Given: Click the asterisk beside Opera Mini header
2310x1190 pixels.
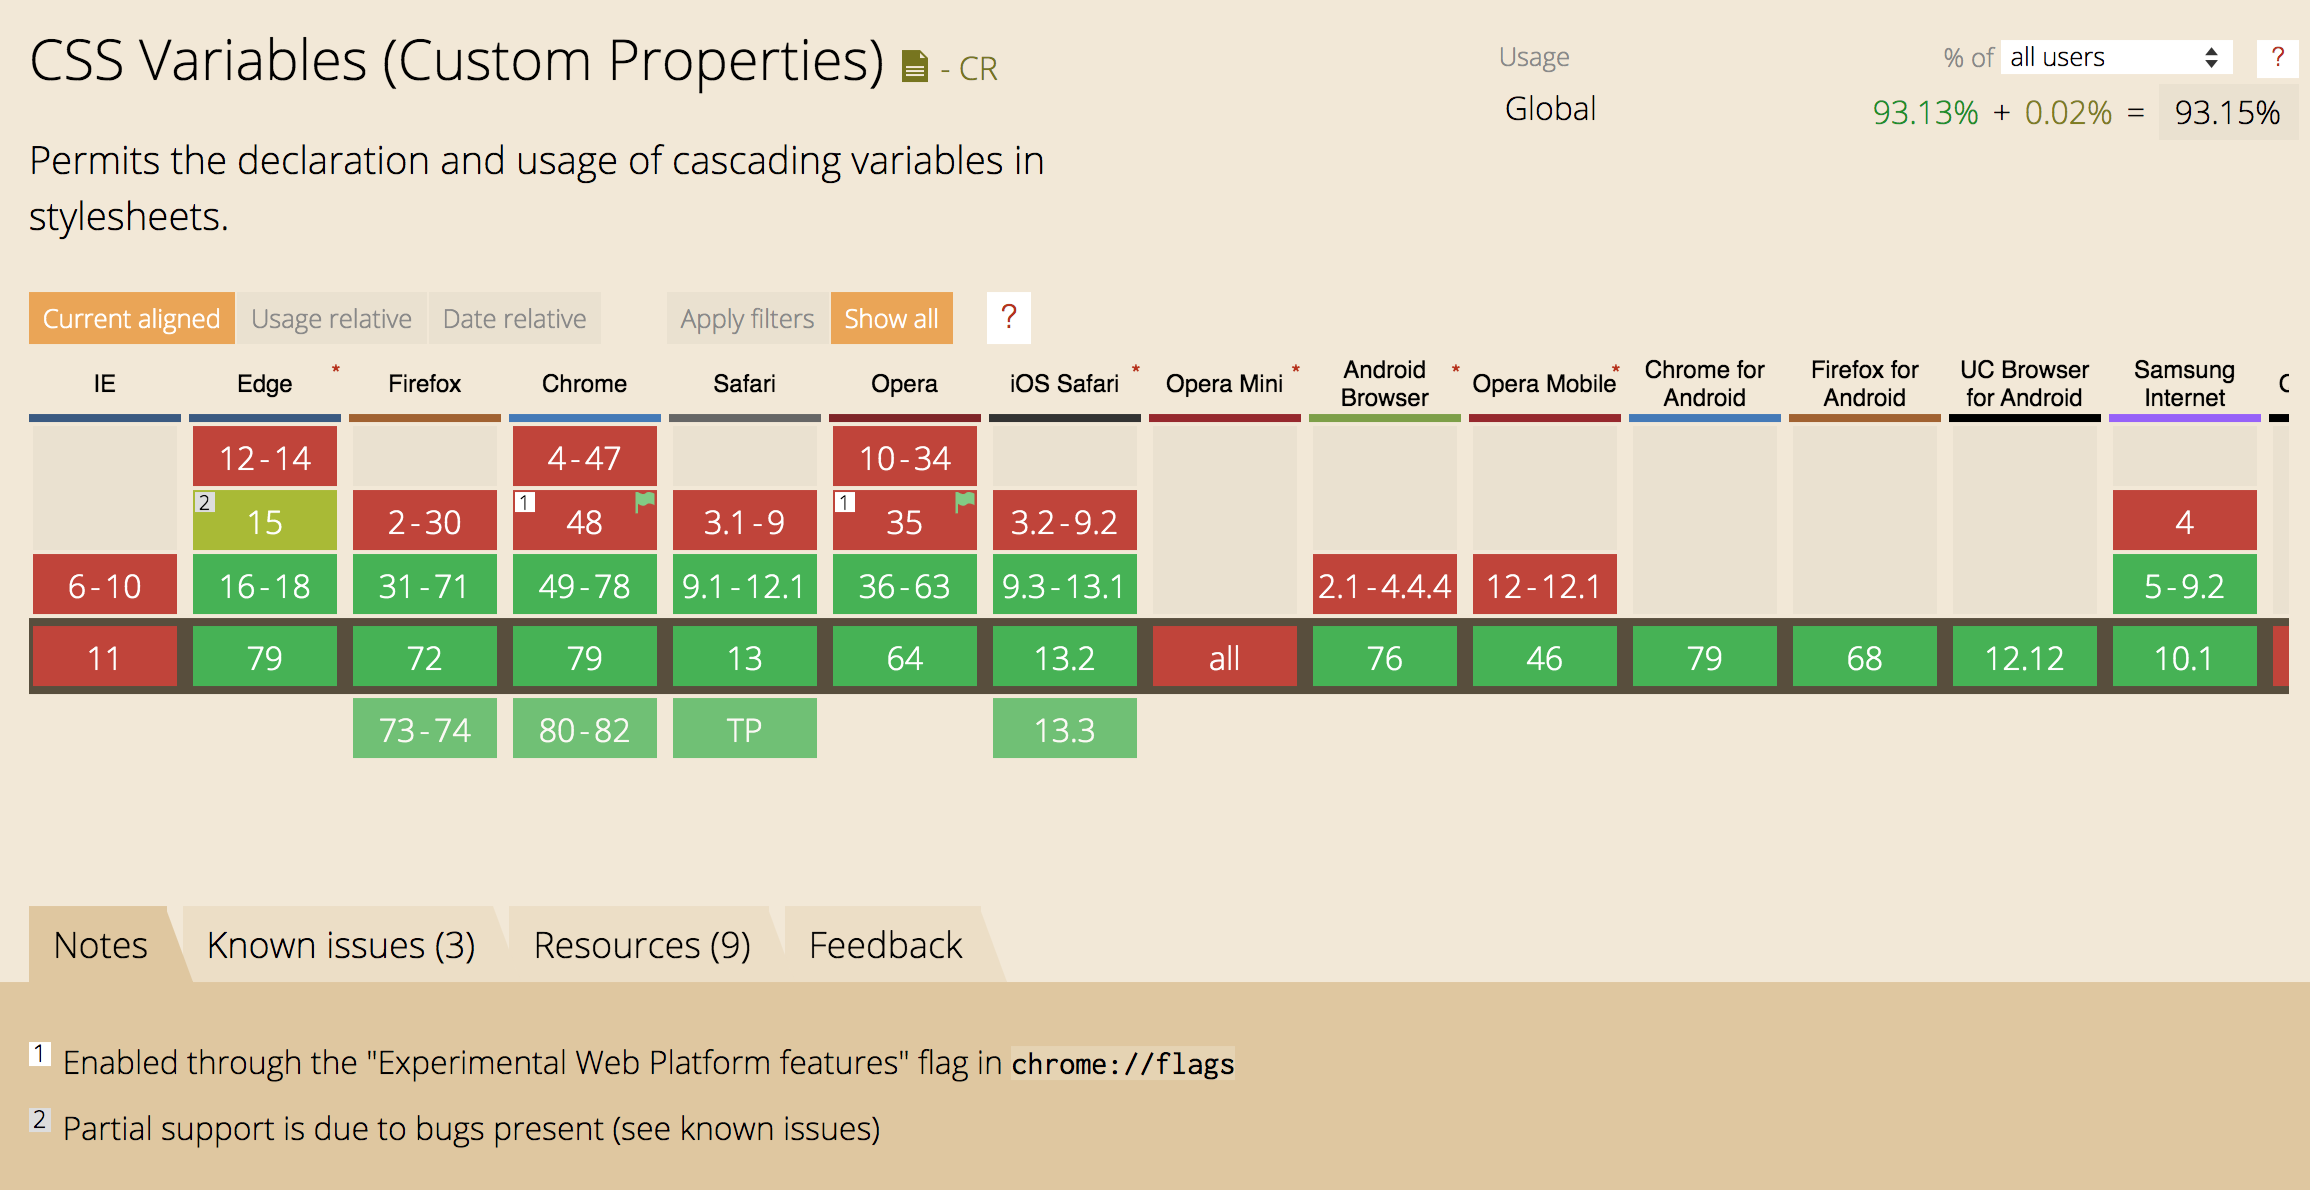Looking at the screenshot, I should click(1296, 370).
